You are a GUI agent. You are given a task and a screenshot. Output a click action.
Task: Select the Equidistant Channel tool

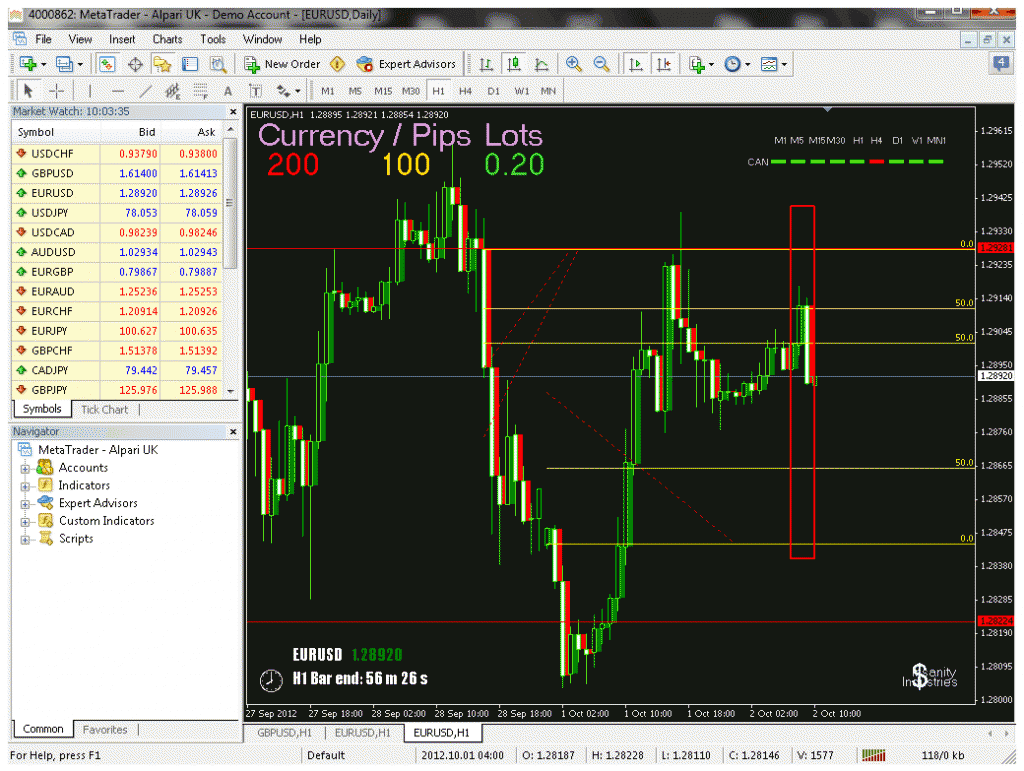click(x=172, y=91)
